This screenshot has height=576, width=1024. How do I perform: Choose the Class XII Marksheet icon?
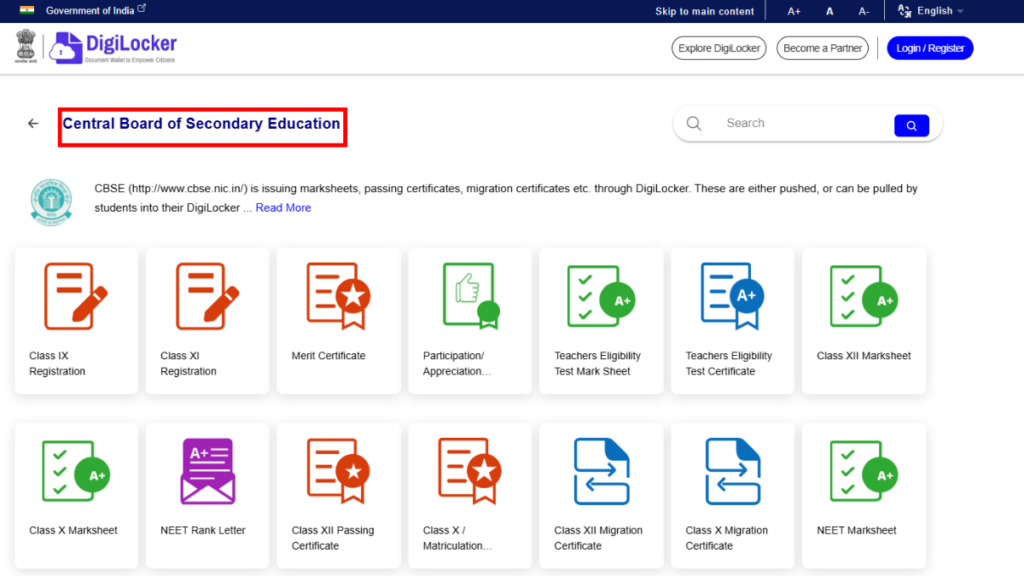[x=863, y=296]
